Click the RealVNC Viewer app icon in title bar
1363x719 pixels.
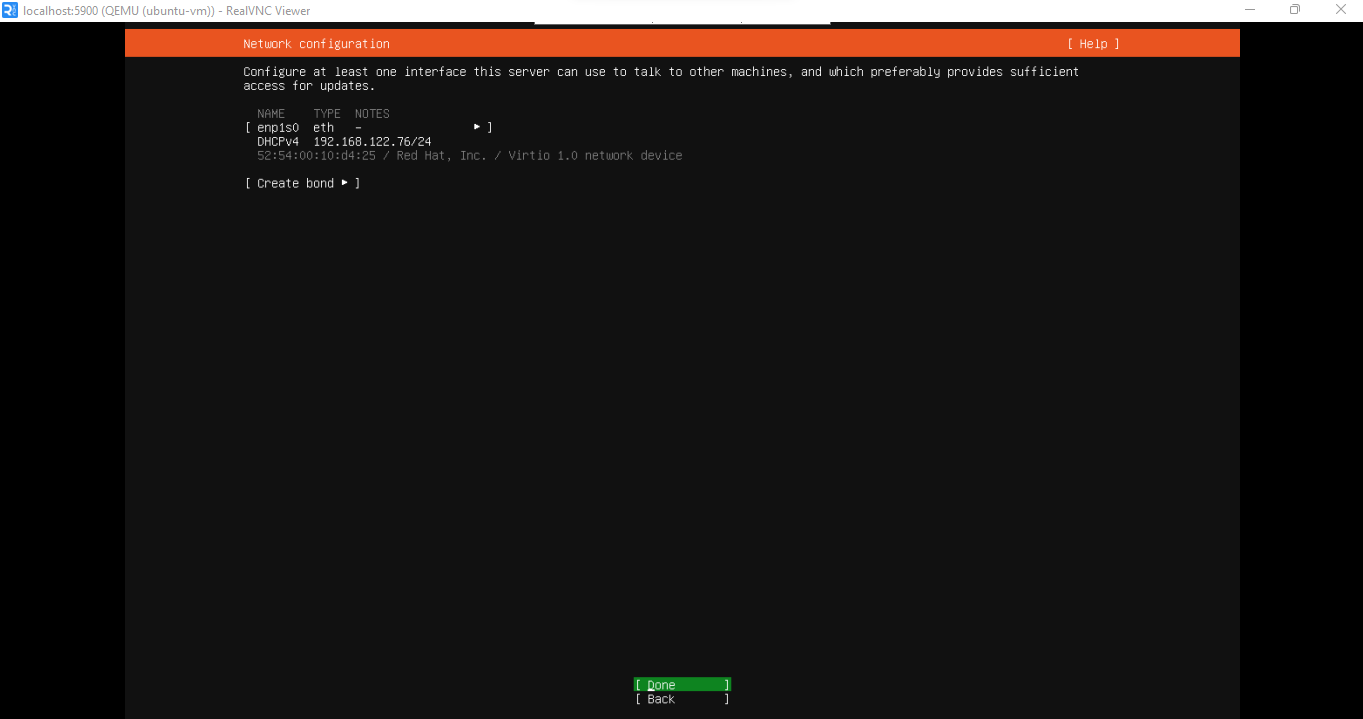coord(10,10)
